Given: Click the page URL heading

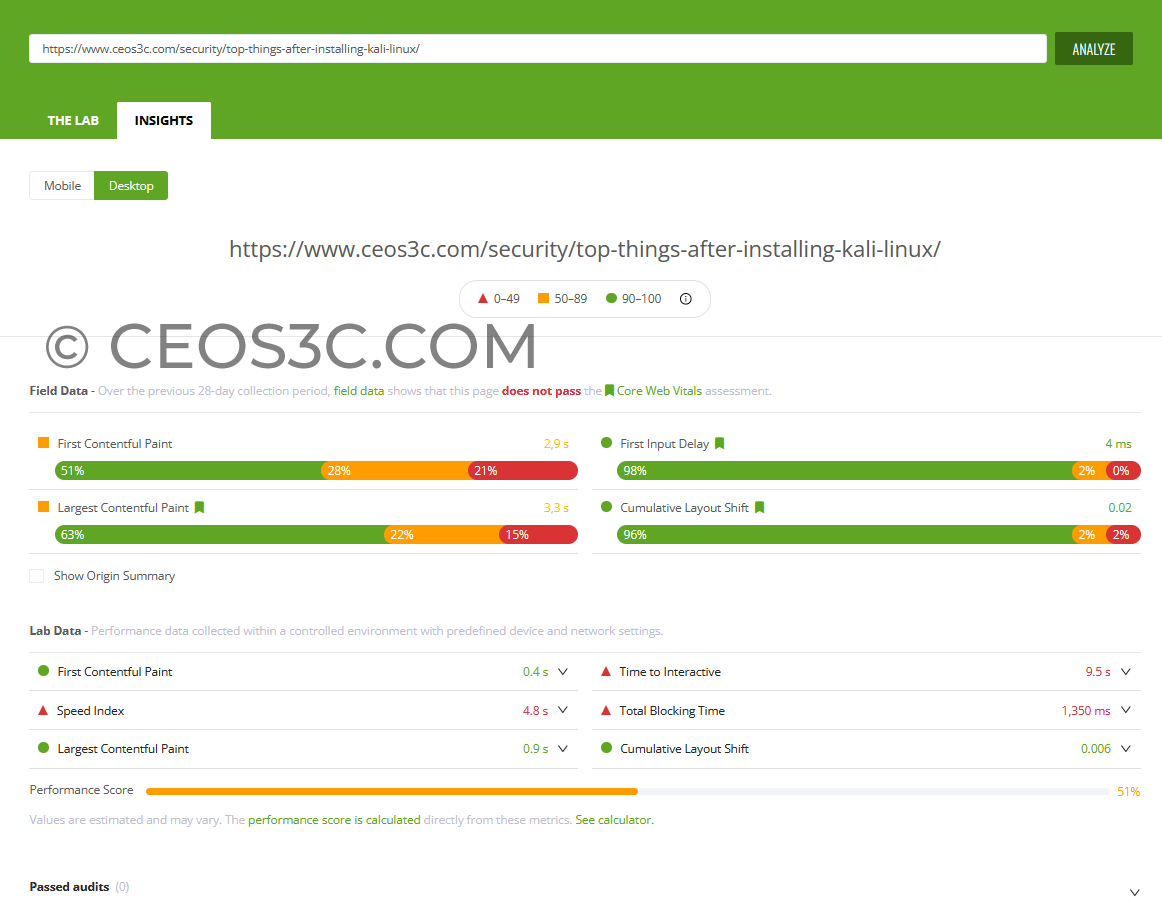Looking at the screenshot, I should click(x=585, y=249).
